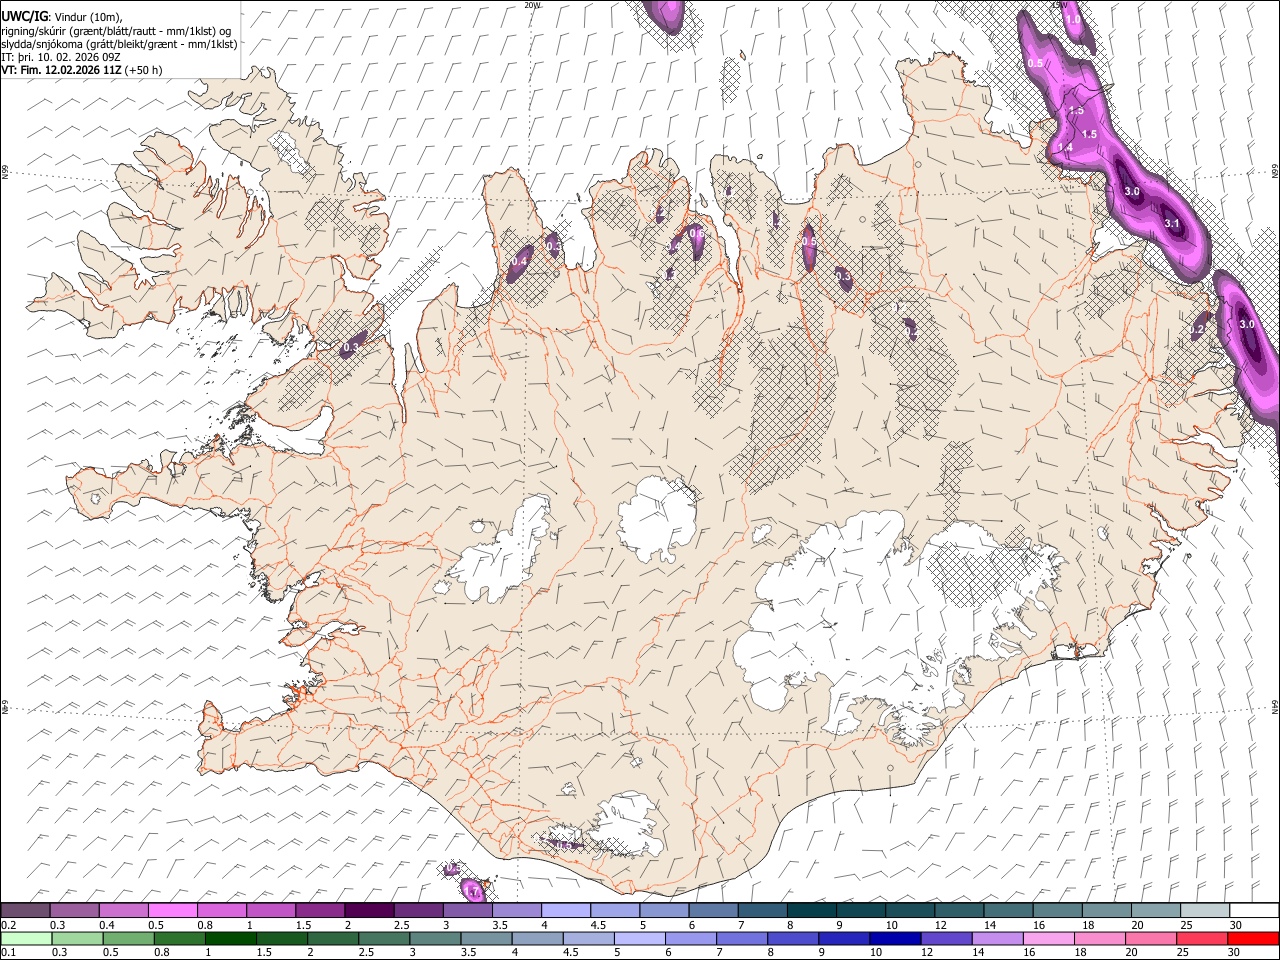Click lower legend pale green swatch starting at 0.1
Image resolution: width=1280 pixels, height=960 pixels.
click(26, 938)
